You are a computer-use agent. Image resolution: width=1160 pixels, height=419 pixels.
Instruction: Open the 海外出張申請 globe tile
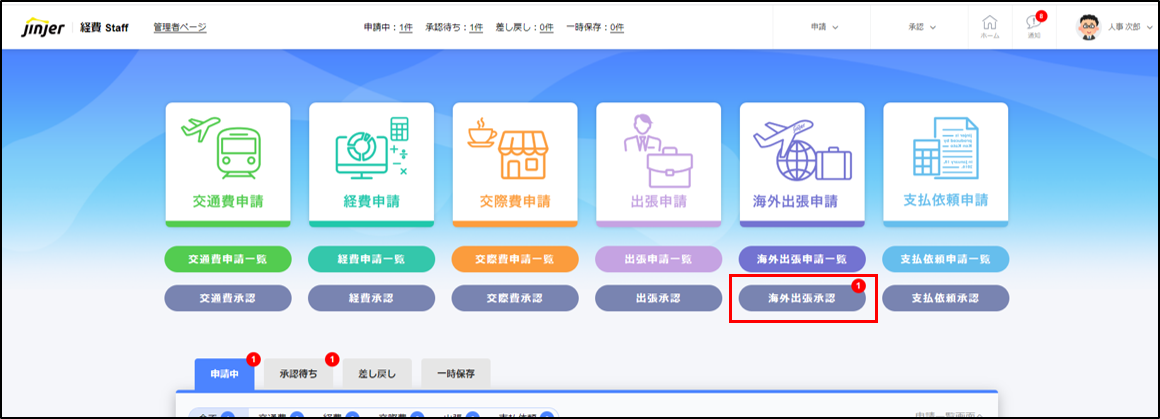pyautogui.click(x=802, y=164)
